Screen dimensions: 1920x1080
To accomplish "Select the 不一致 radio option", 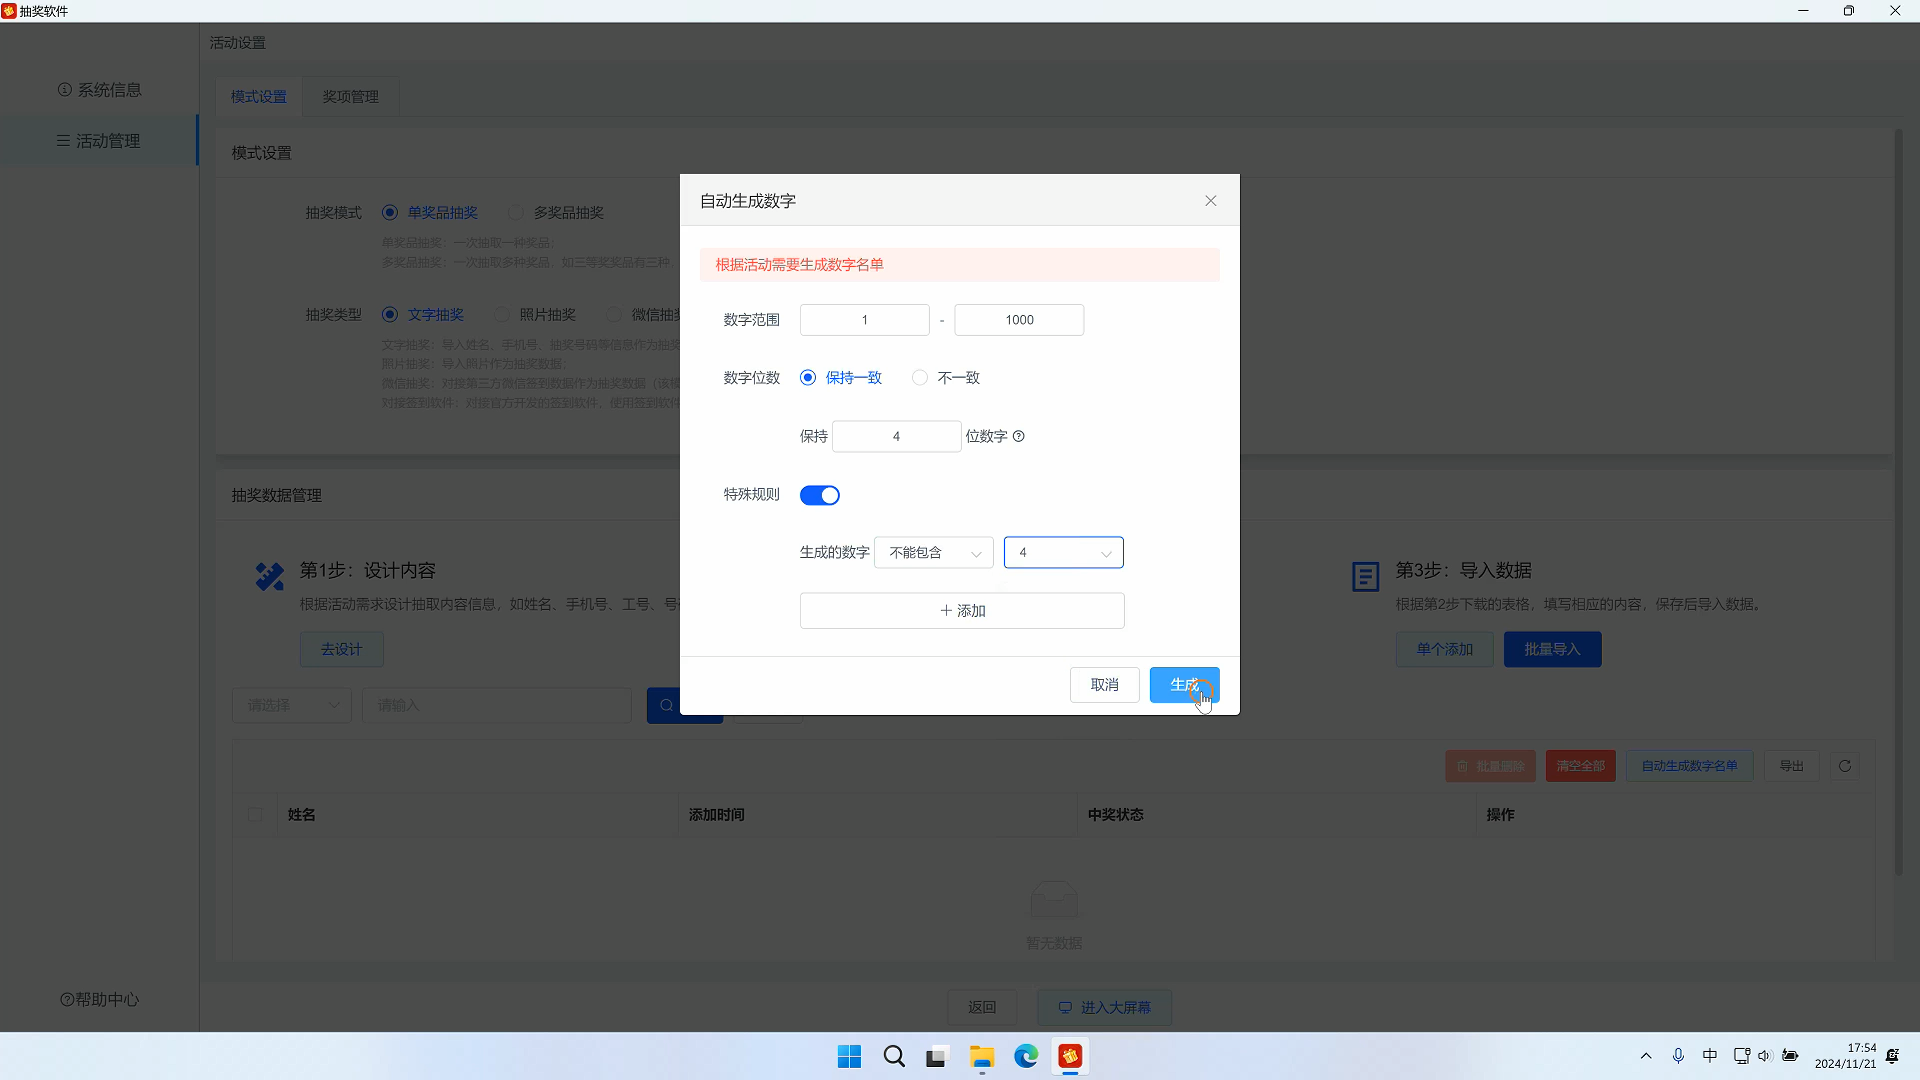I will pos(920,378).
